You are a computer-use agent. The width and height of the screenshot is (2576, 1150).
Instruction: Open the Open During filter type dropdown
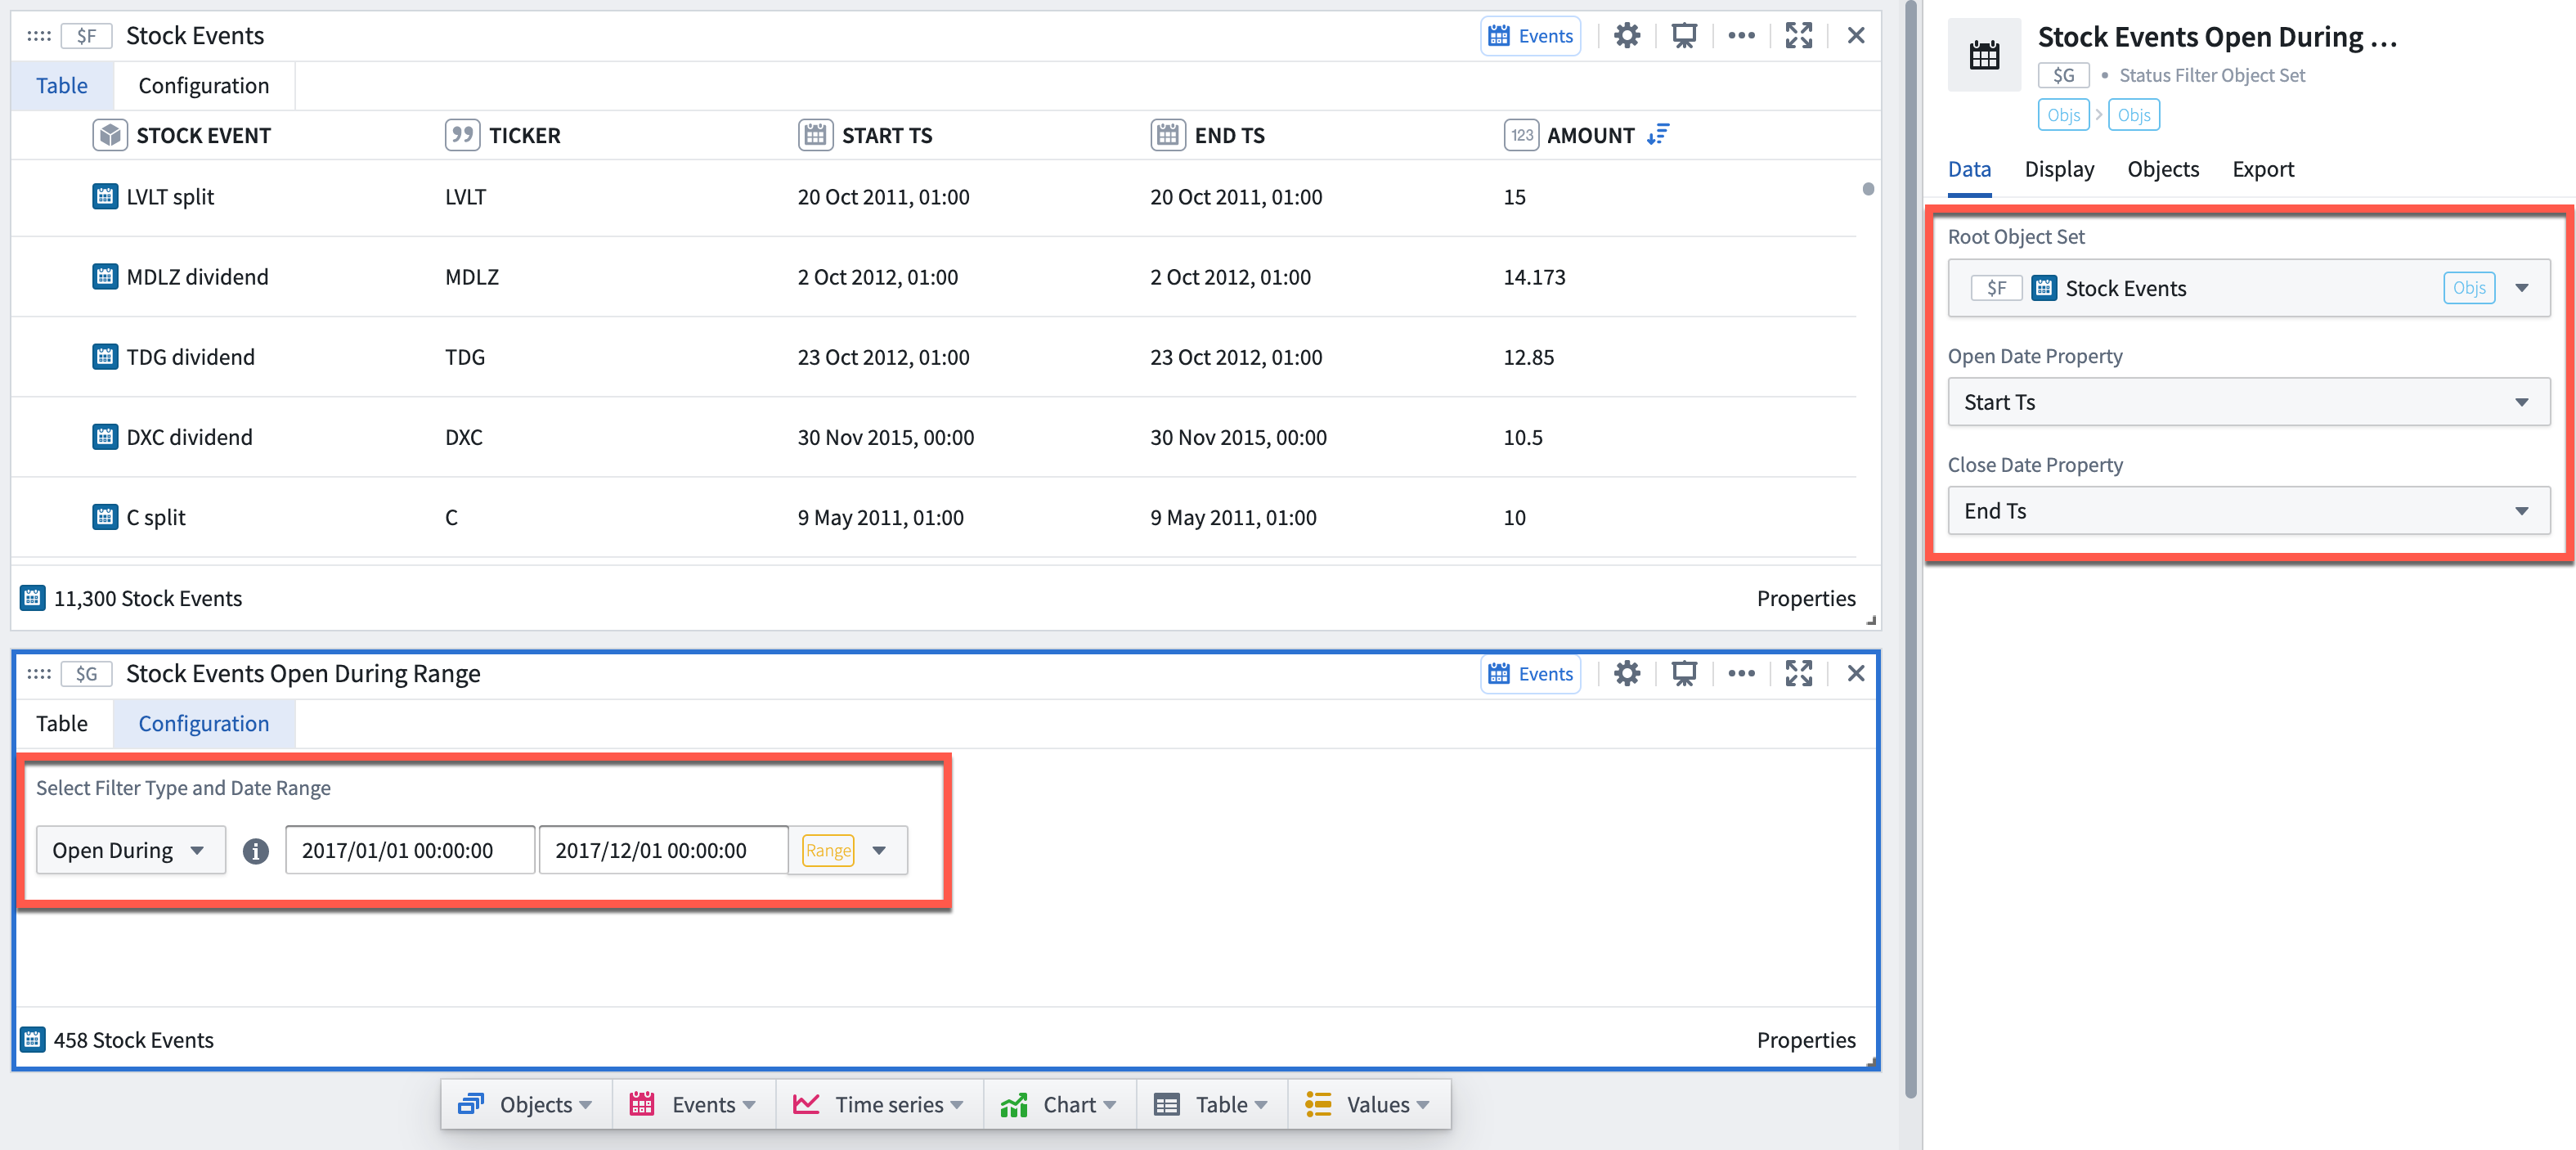pos(131,851)
